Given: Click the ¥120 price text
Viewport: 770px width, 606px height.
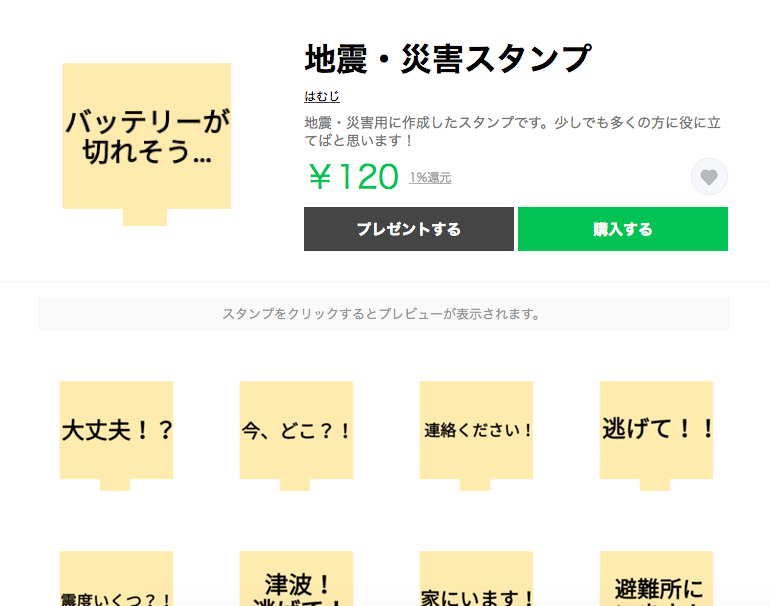Looking at the screenshot, I should point(353,177).
